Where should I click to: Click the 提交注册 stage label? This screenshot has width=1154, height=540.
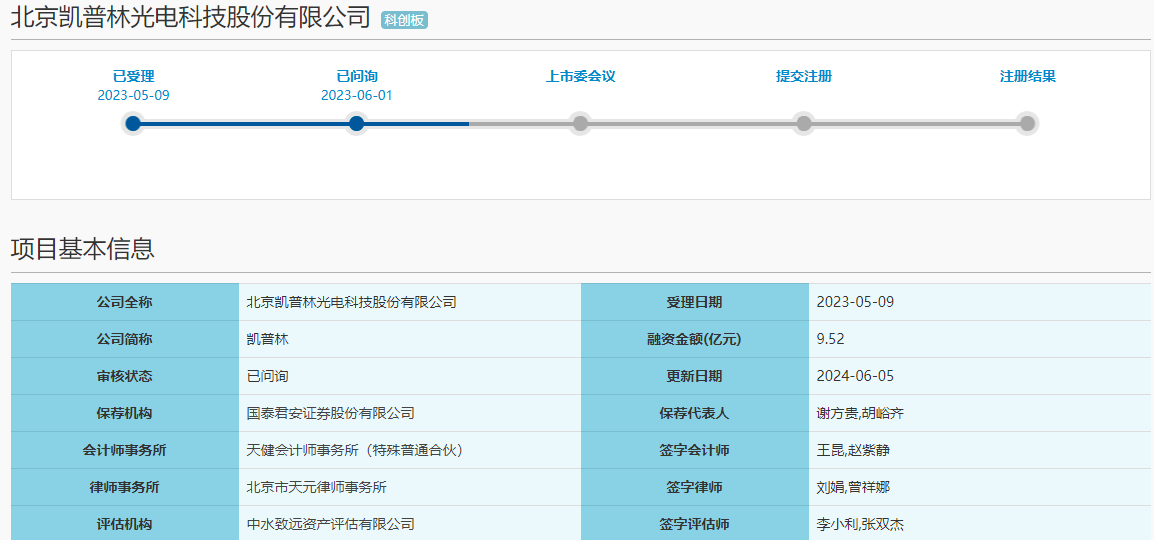803,76
